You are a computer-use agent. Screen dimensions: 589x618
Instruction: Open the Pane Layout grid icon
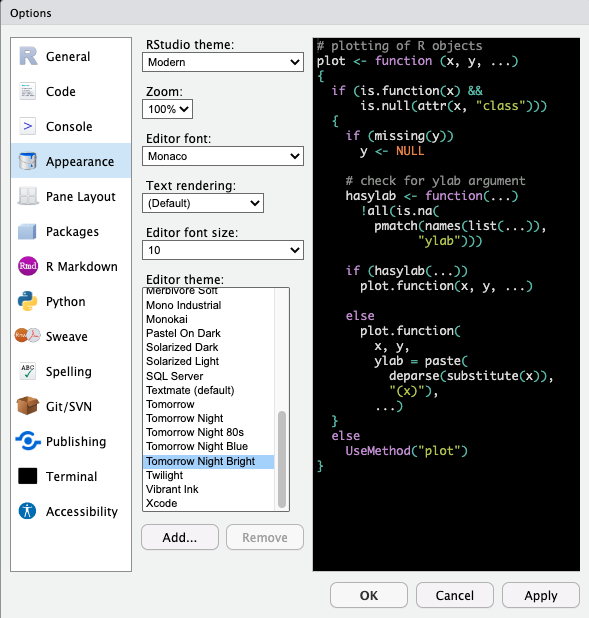click(x=28, y=196)
